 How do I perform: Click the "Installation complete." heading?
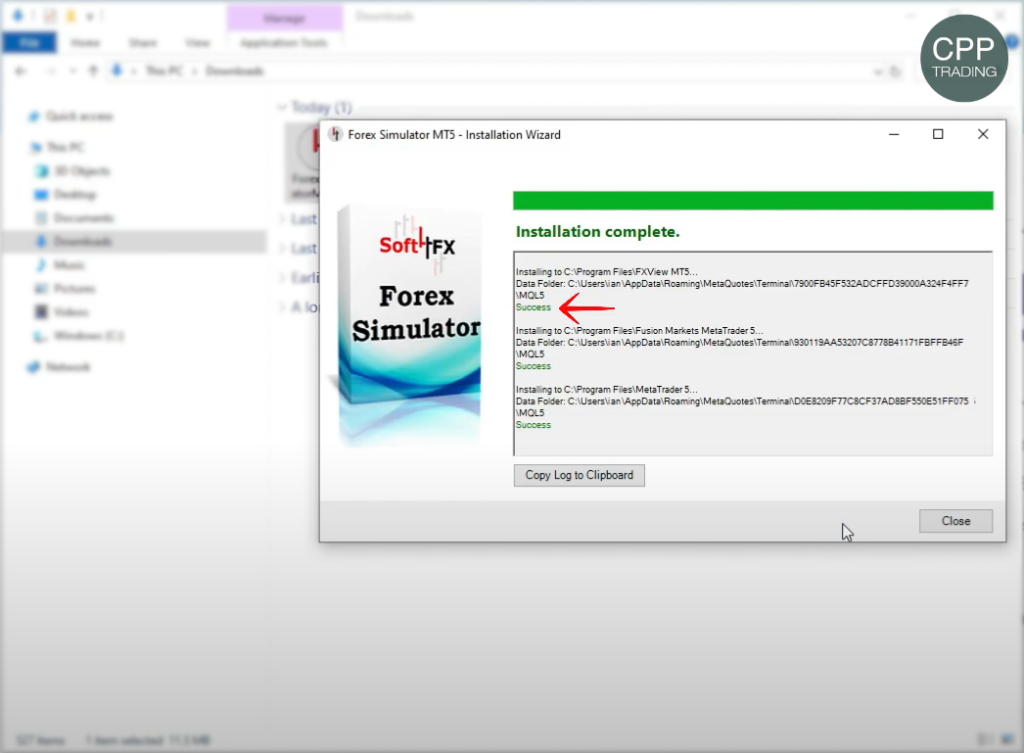598,232
